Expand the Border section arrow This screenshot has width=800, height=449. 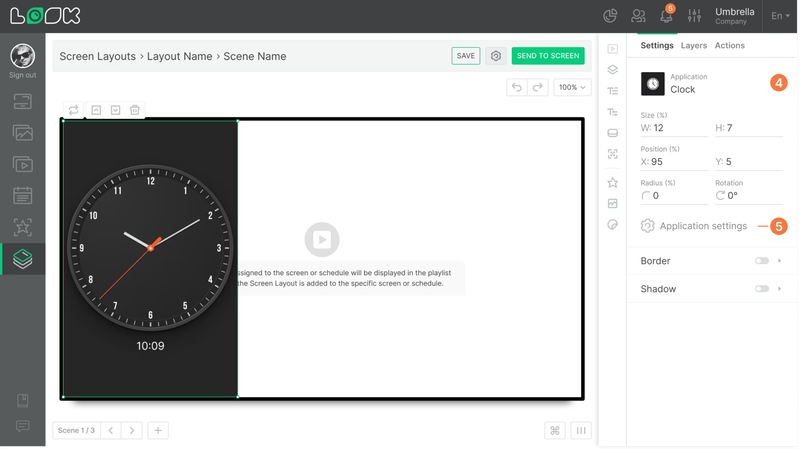[x=781, y=262]
